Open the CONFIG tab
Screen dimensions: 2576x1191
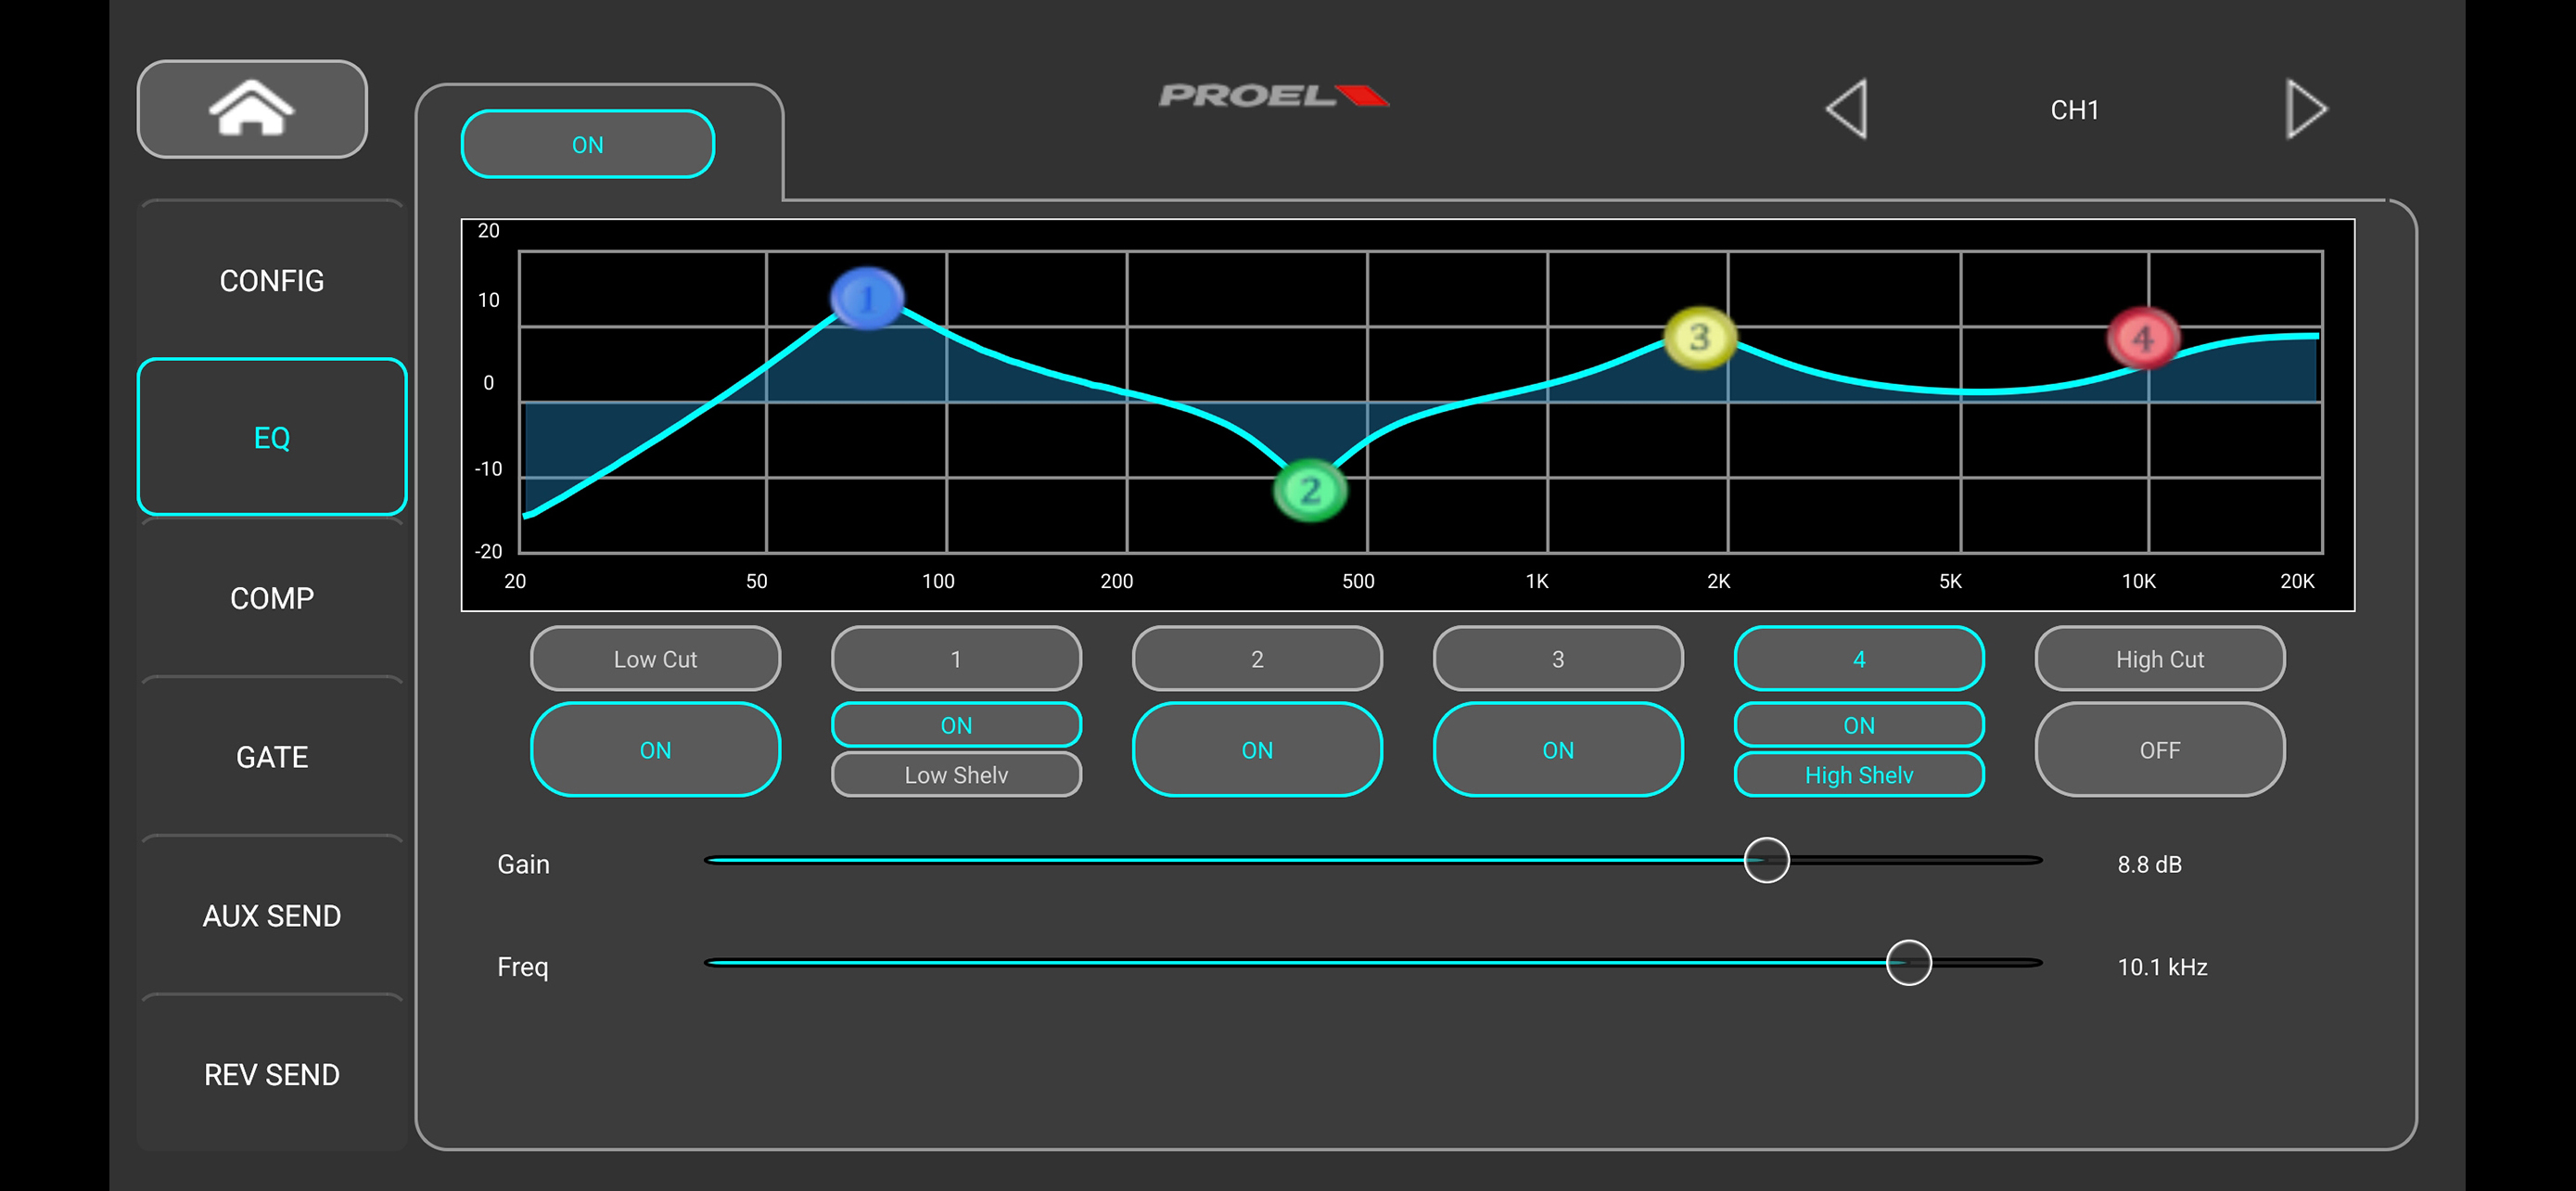tap(272, 281)
